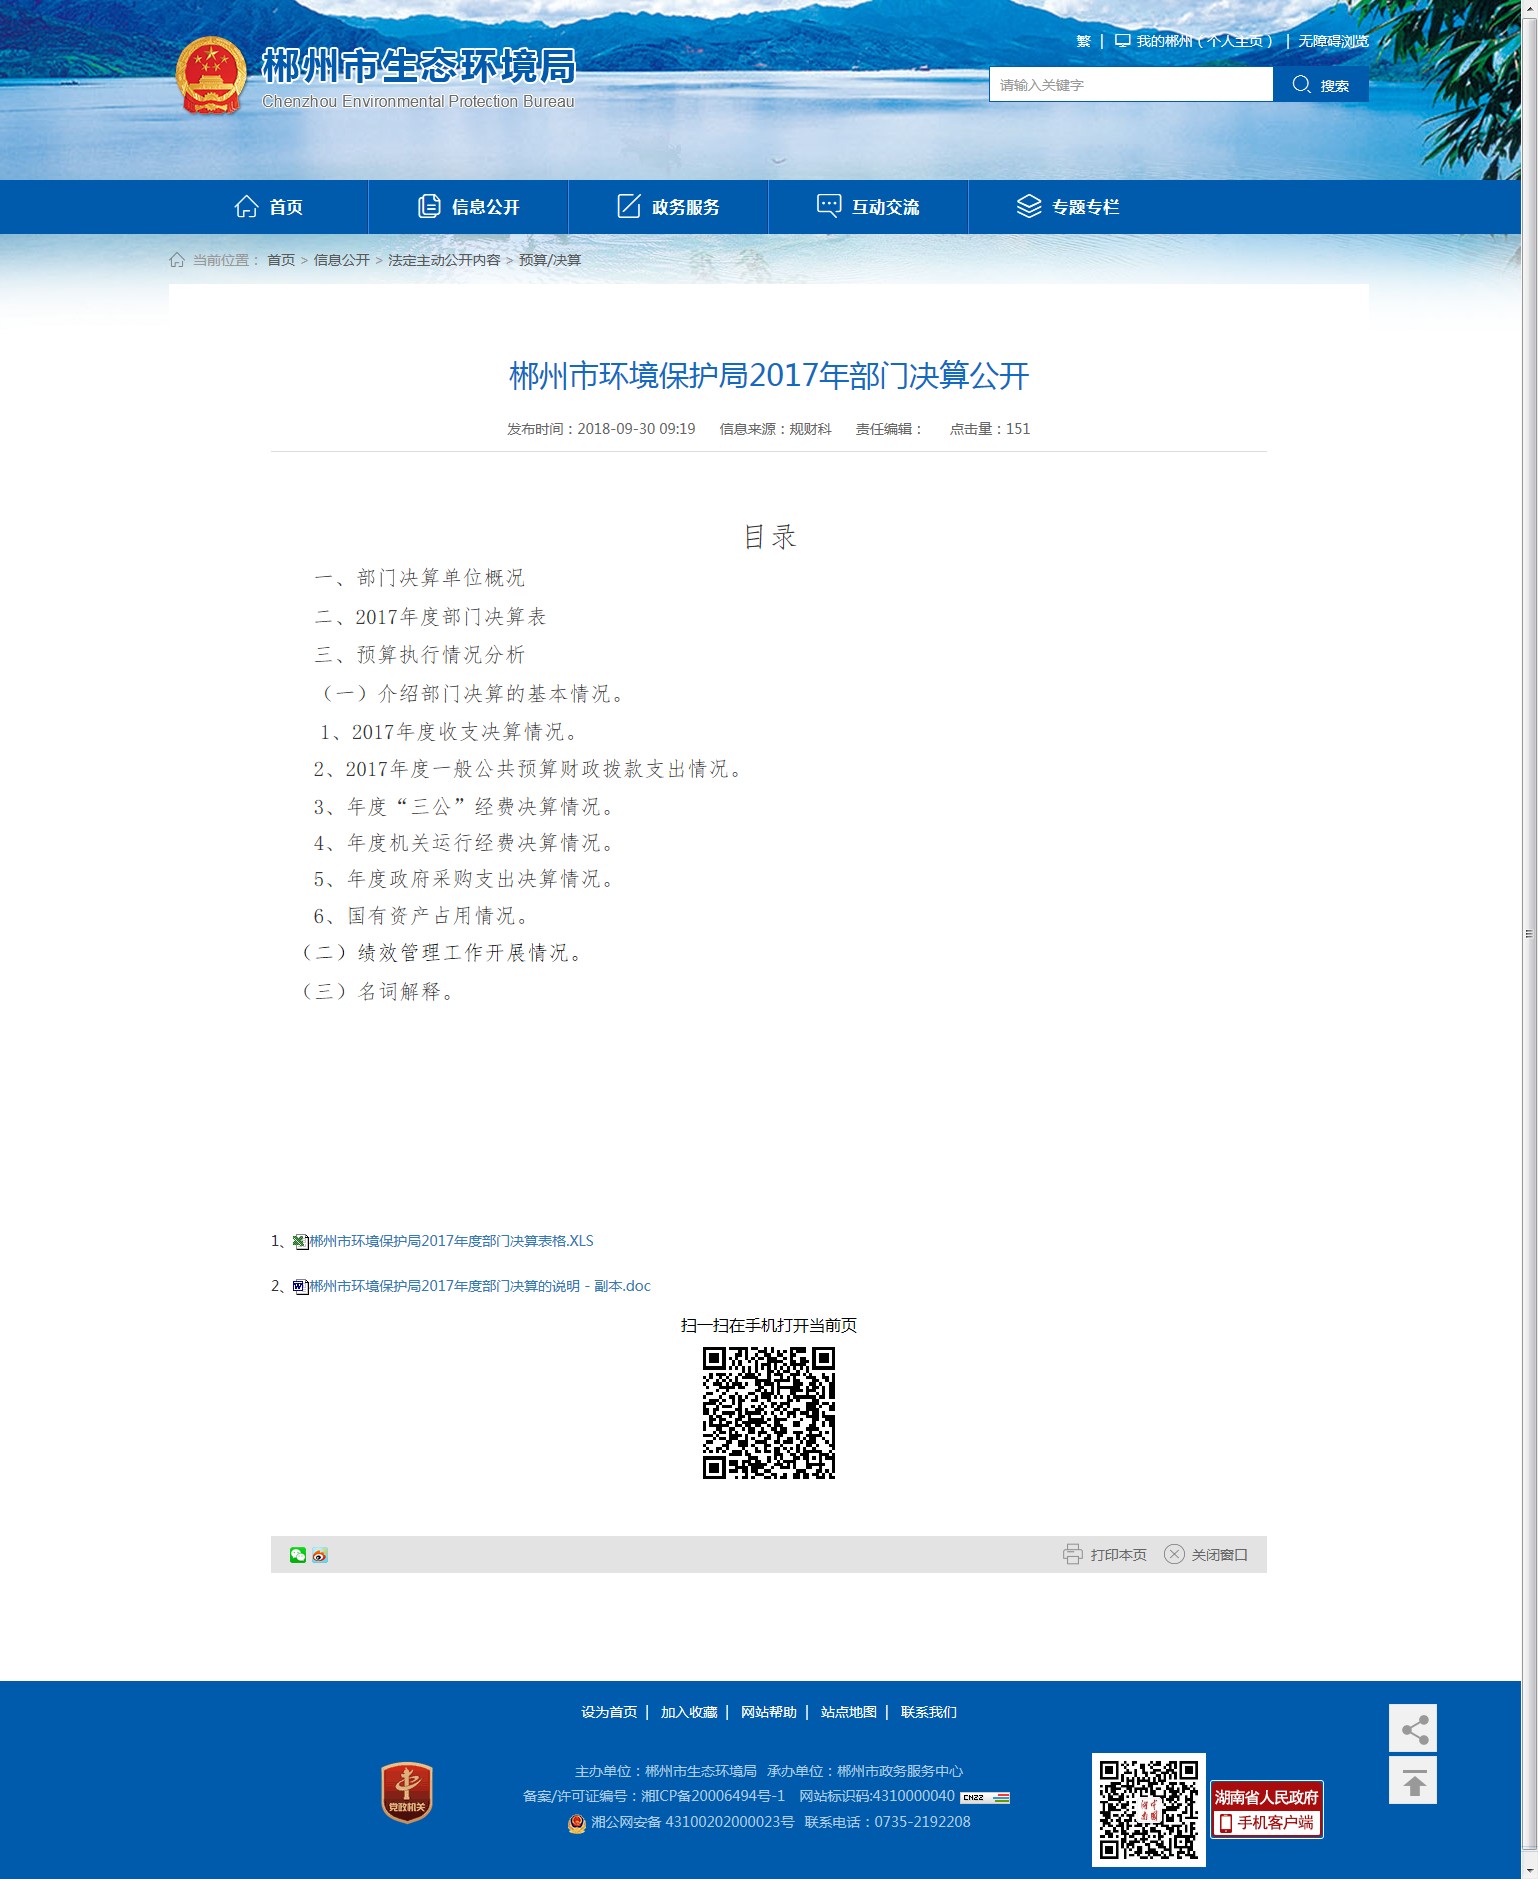This screenshot has width=1538, height=1879.
Task: Click the article title 郴州市环境保护局2017年部门决算公开
Action: tap(769, 376)
